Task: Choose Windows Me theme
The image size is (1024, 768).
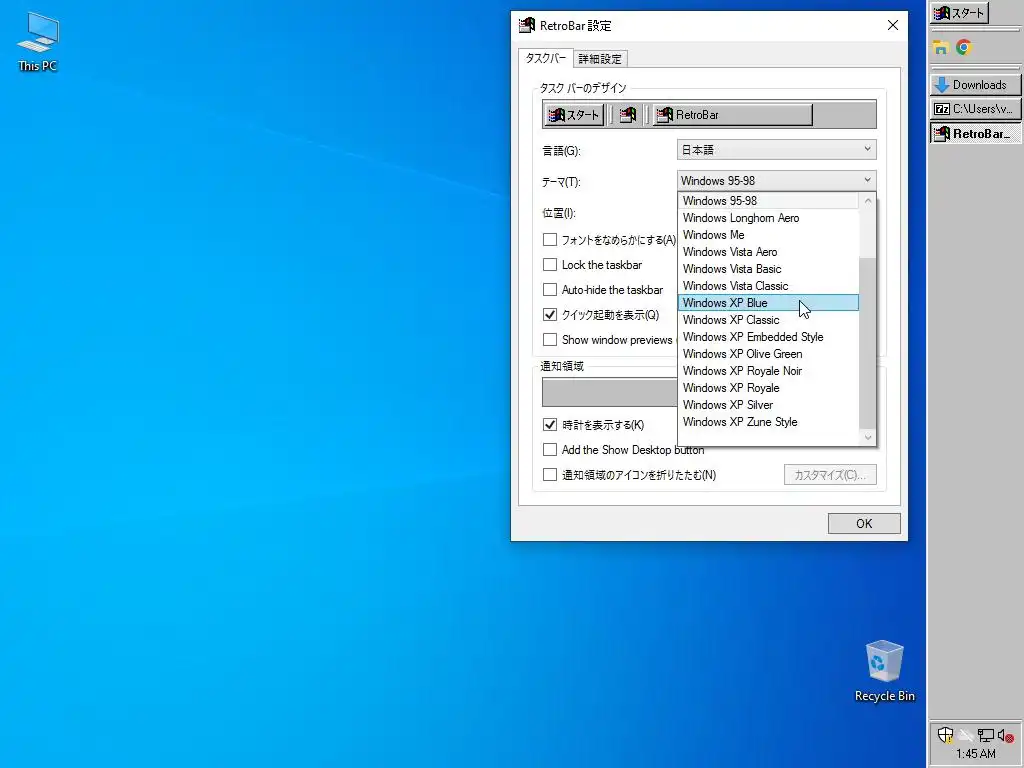Action: tap(769, 234)
